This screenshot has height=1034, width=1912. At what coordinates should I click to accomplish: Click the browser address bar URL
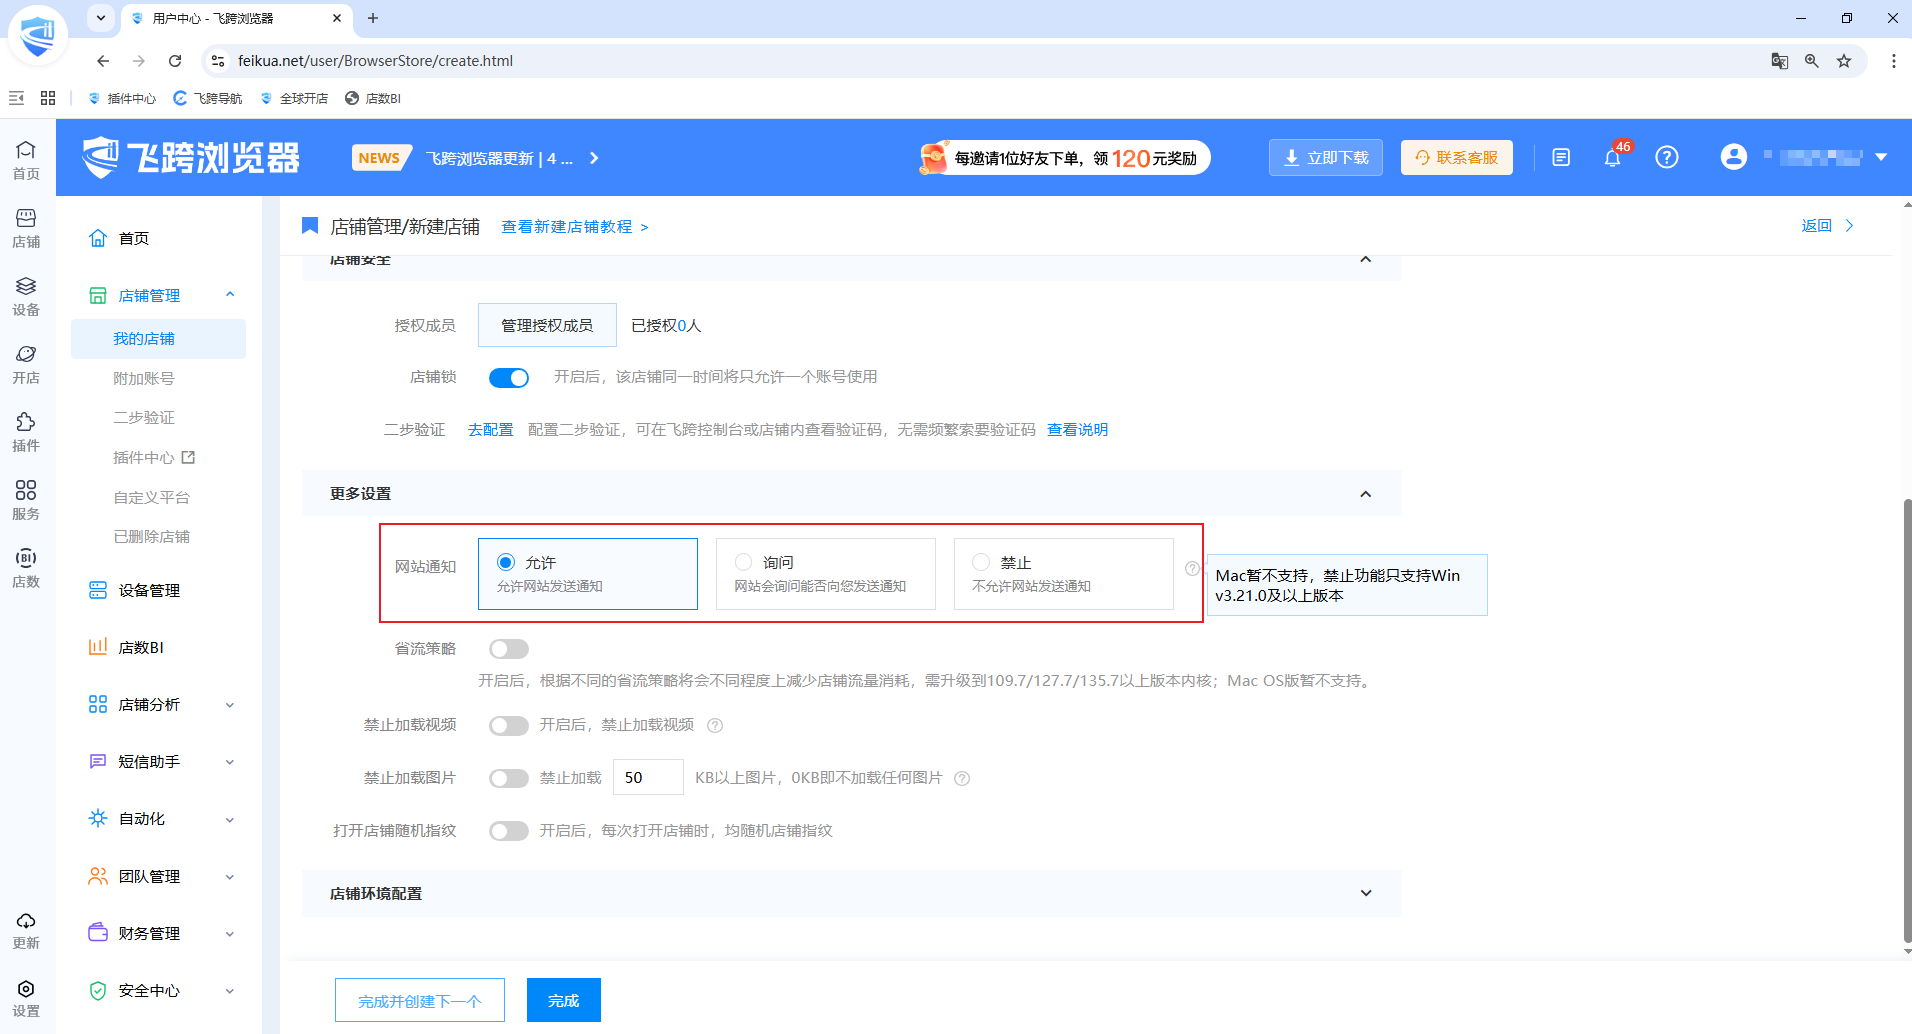click(x=375, y=61)
